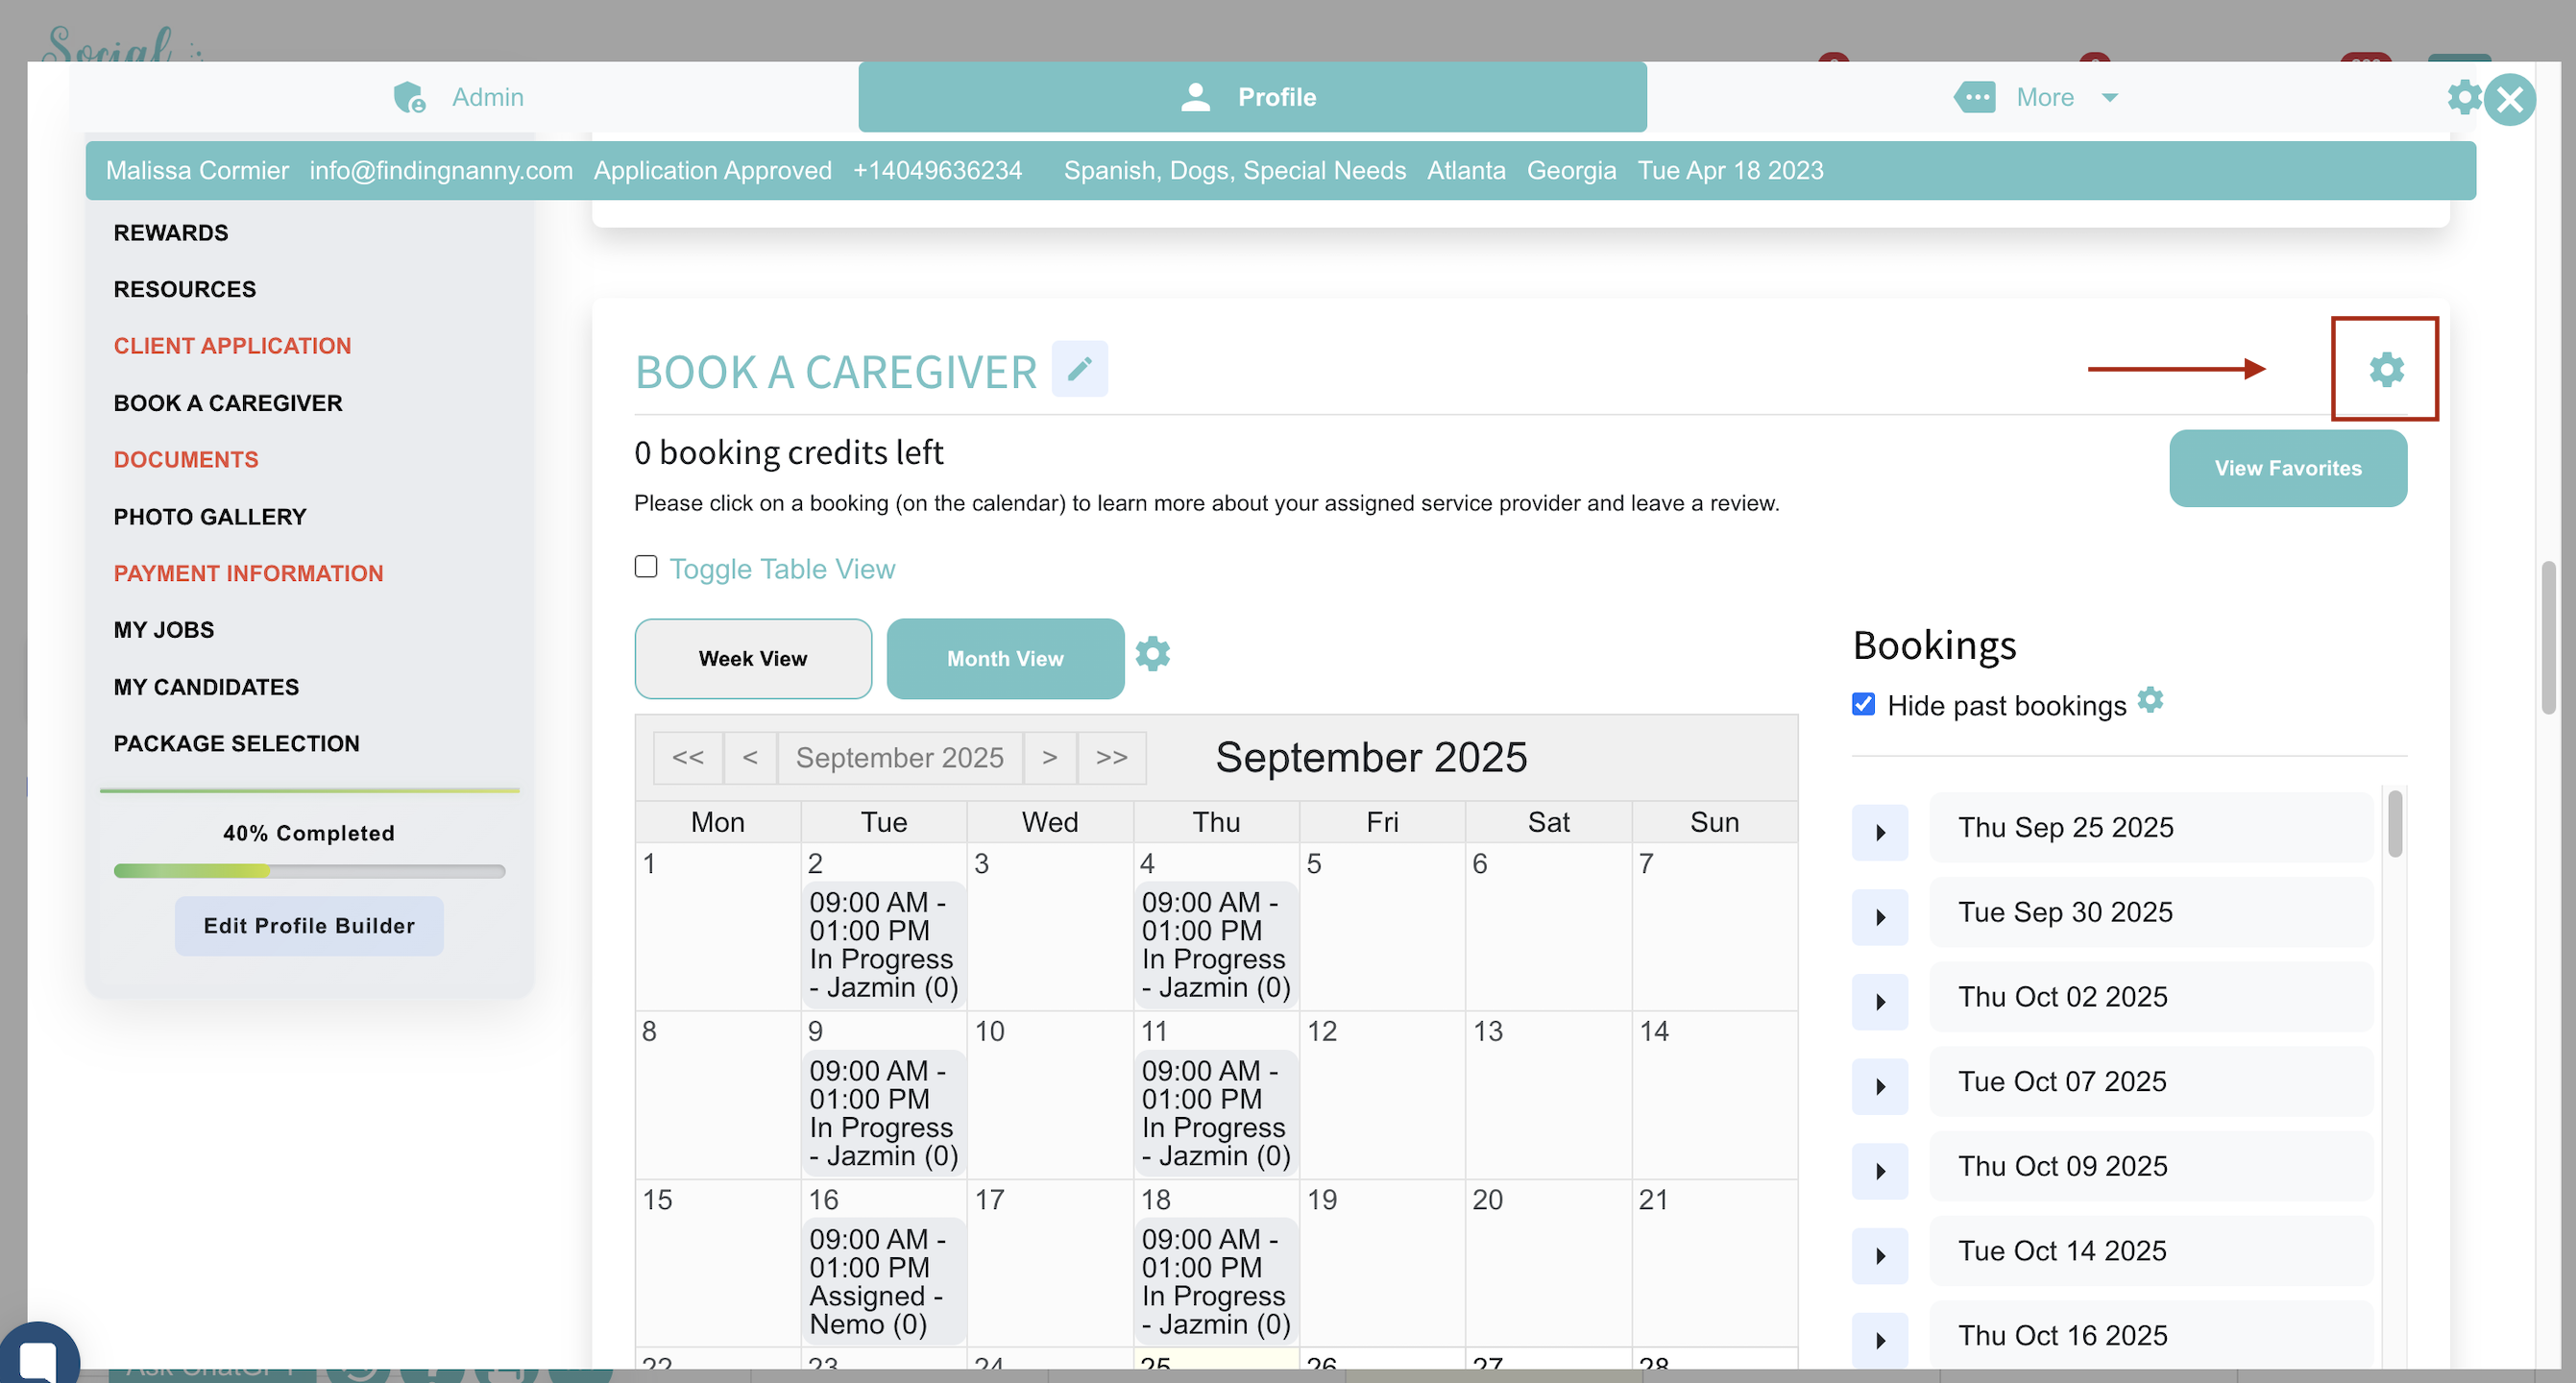Viewport: 2576px width, 1383px height.
Task: Open Payment Information in the sidebar
Action: point(248,573)
